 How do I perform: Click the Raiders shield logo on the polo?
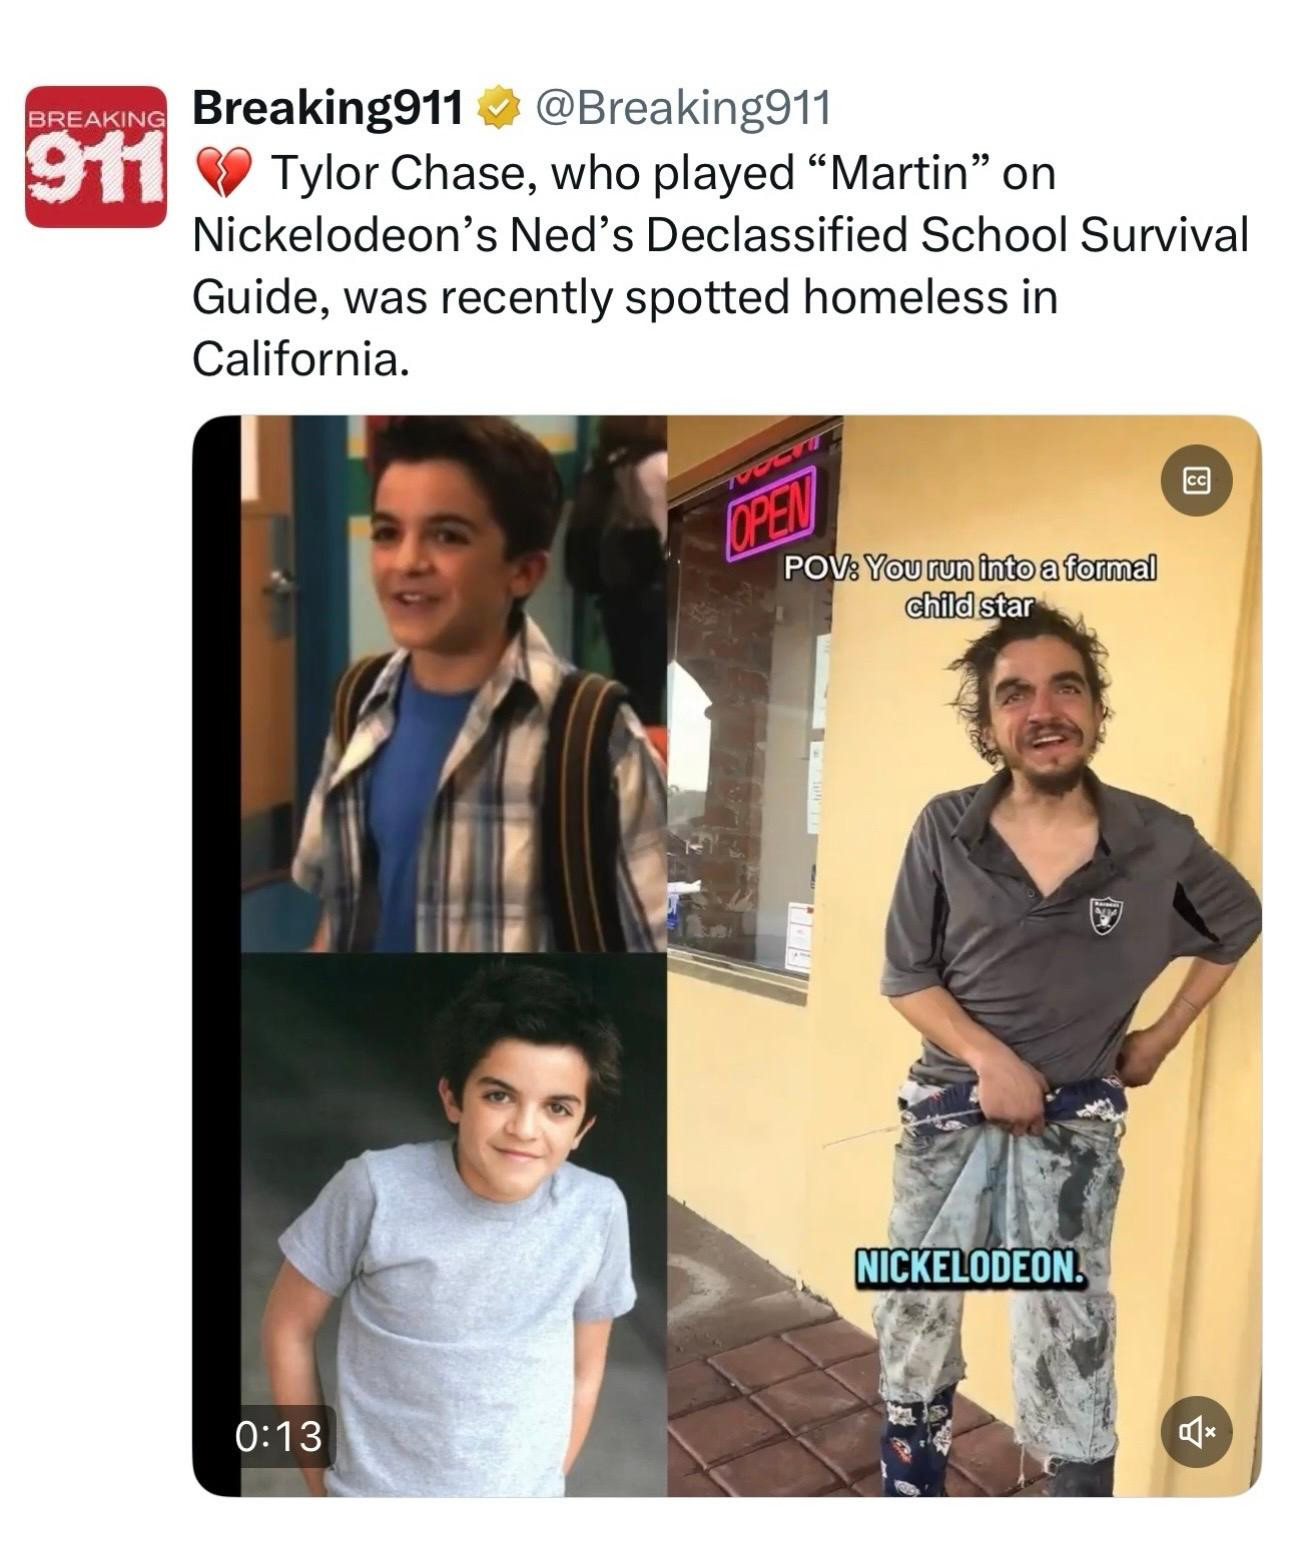[x=1104, y=917]
